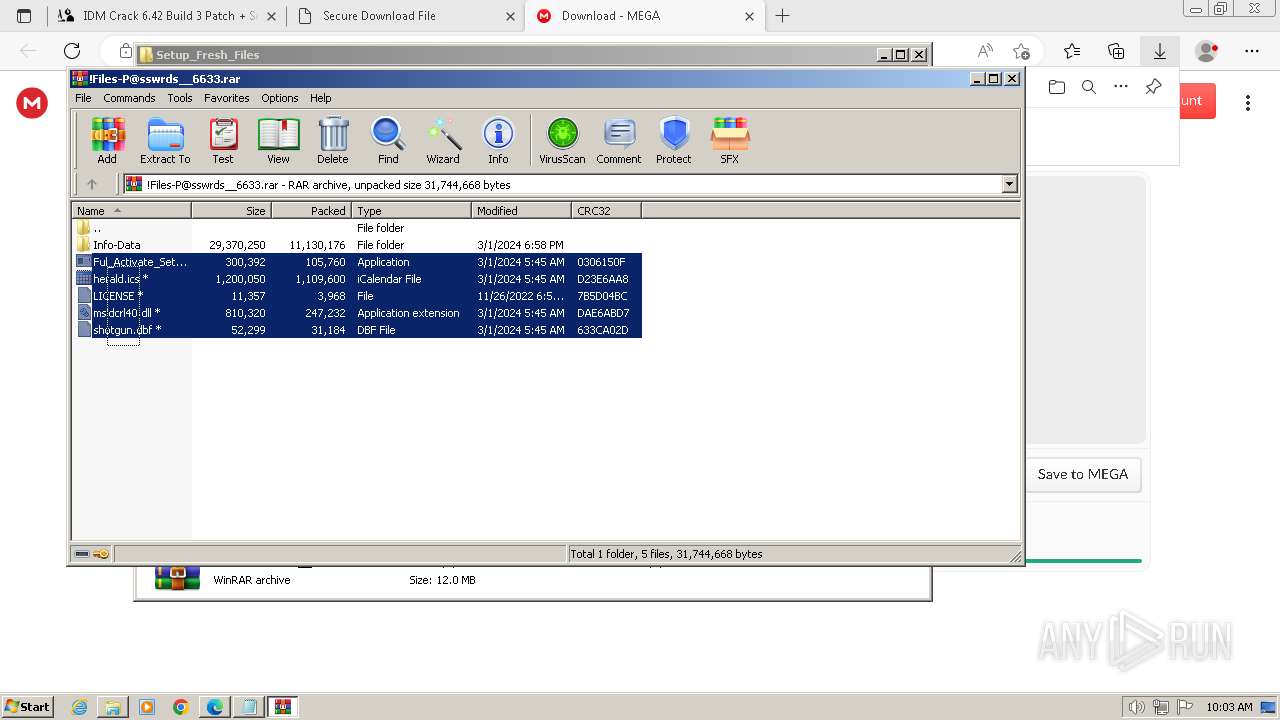
Task: Switch to Download - MEGA tab
Action: (x=645, y=16)
